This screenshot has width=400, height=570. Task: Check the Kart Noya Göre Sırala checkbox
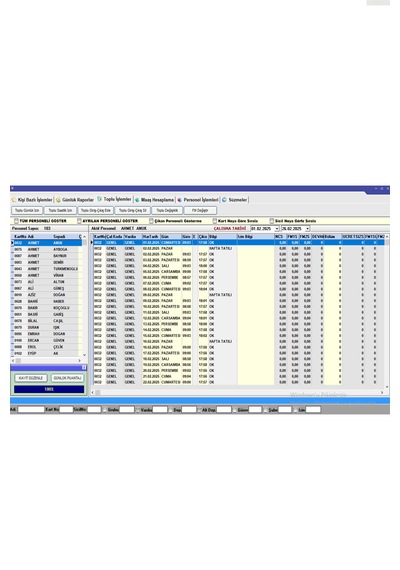point(215,221)
